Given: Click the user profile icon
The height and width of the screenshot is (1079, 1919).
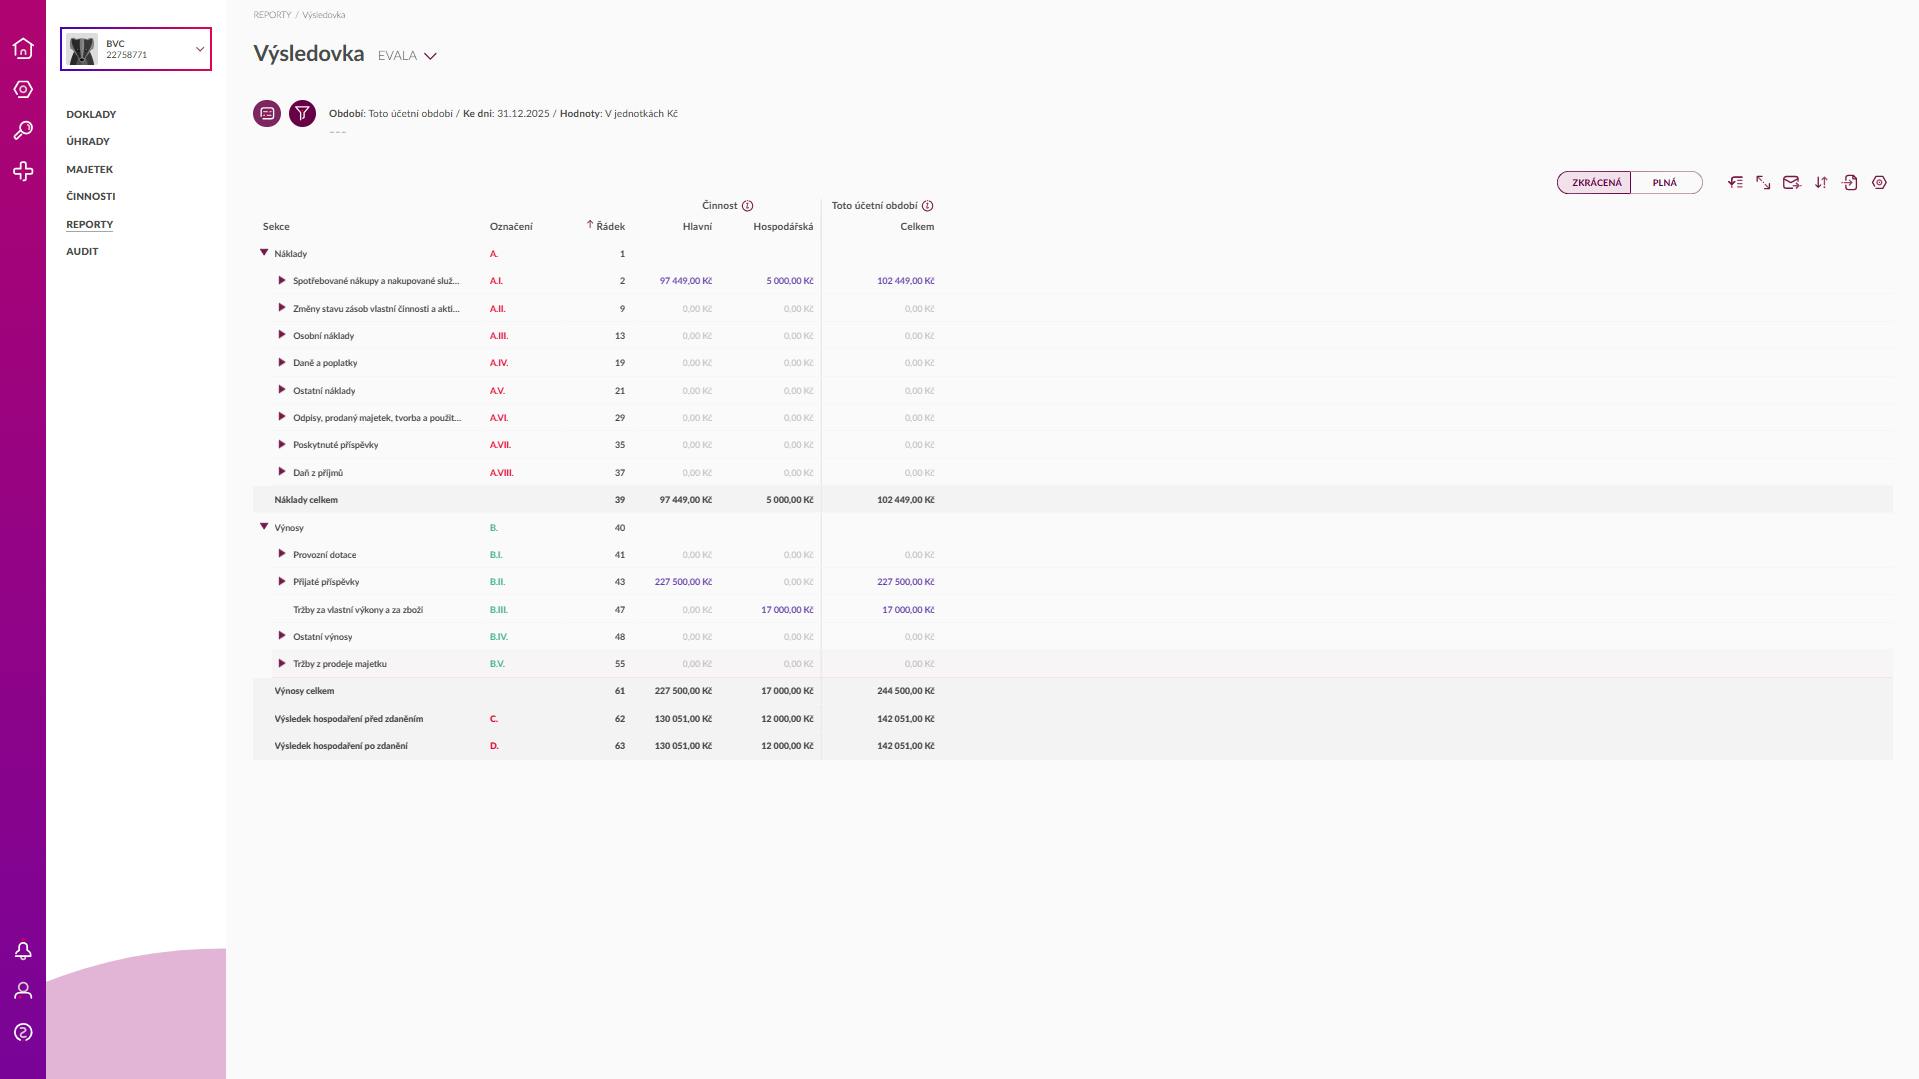Looking at the screenshot, I should (23, 991).
